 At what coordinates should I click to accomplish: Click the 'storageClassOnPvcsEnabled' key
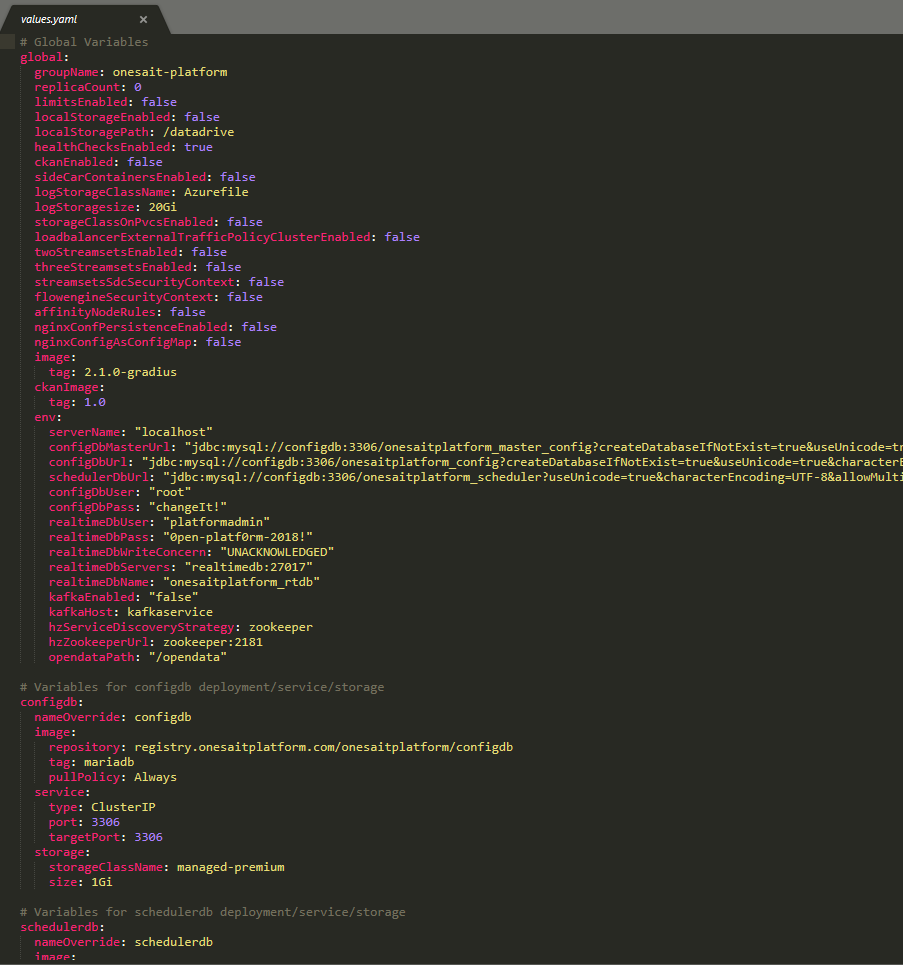tap(124, 222)
